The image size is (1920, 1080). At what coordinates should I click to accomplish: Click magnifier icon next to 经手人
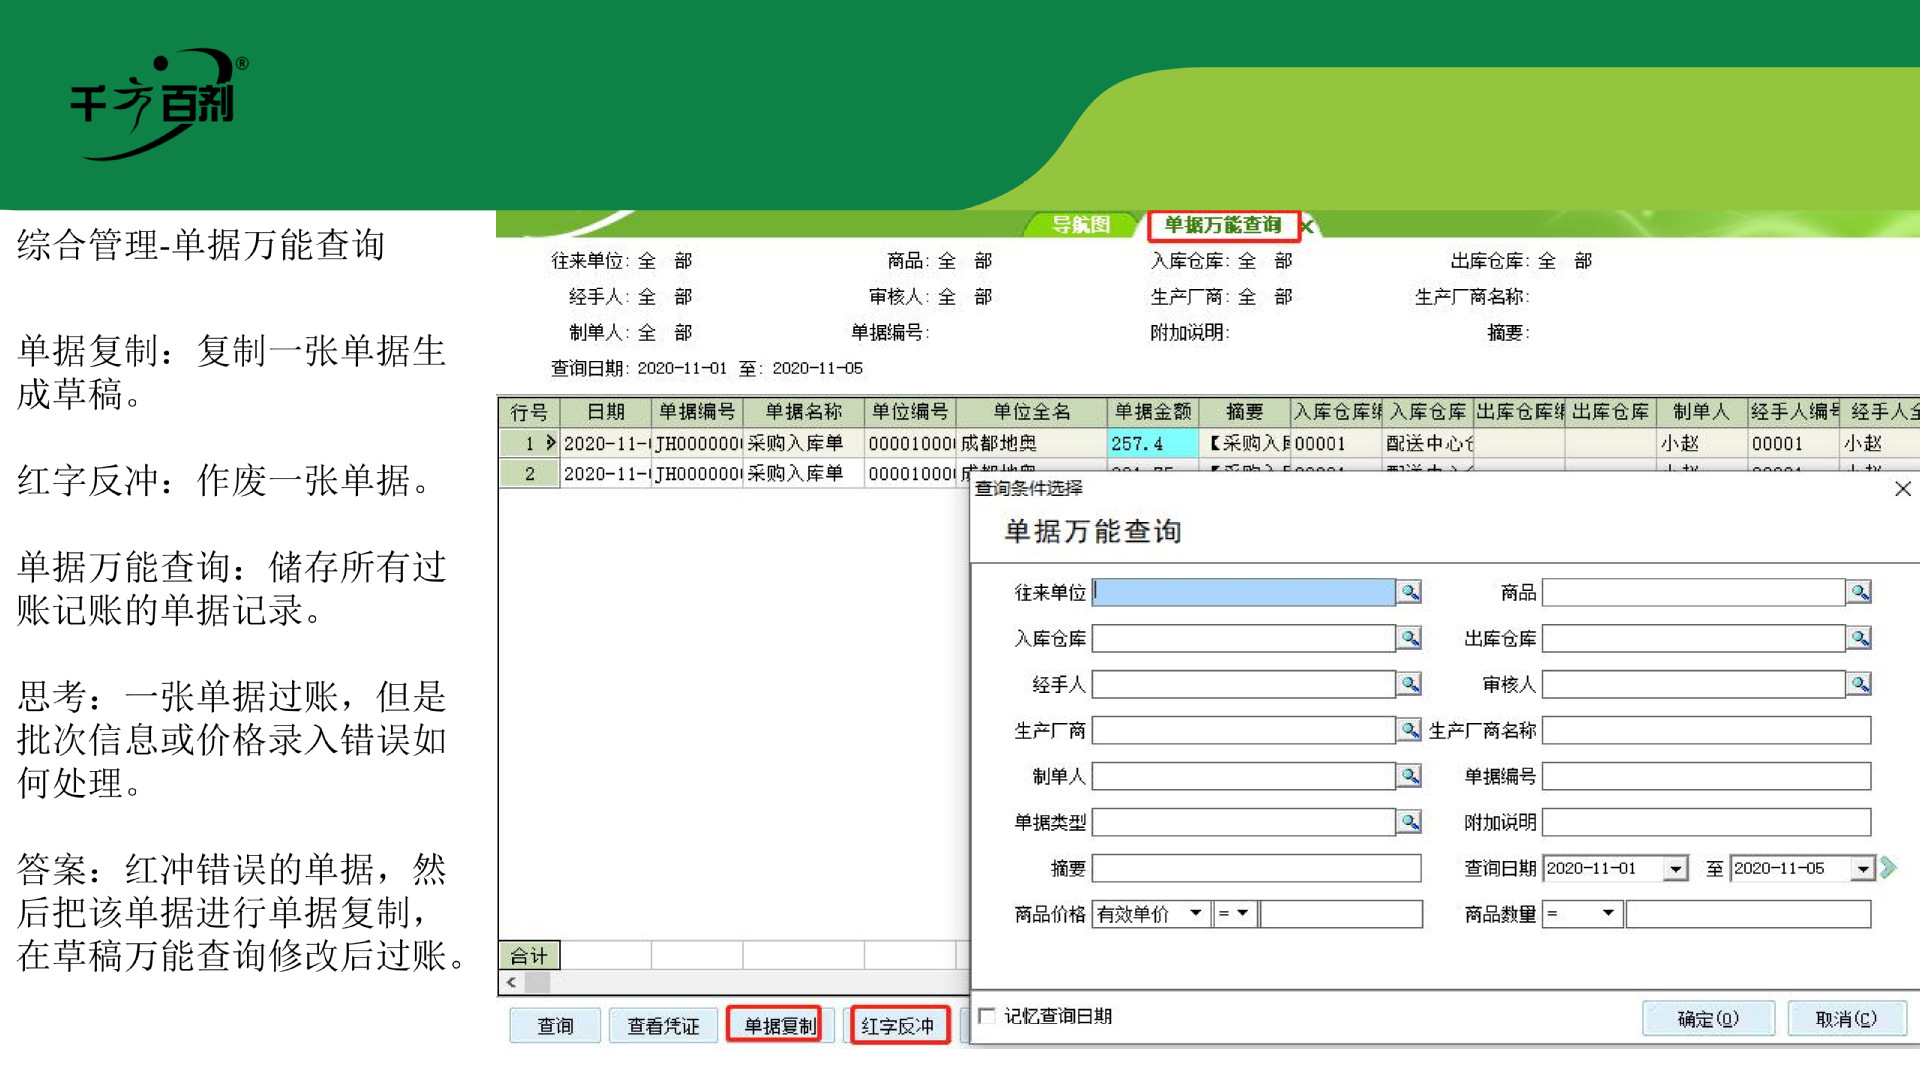point(1409,684)
